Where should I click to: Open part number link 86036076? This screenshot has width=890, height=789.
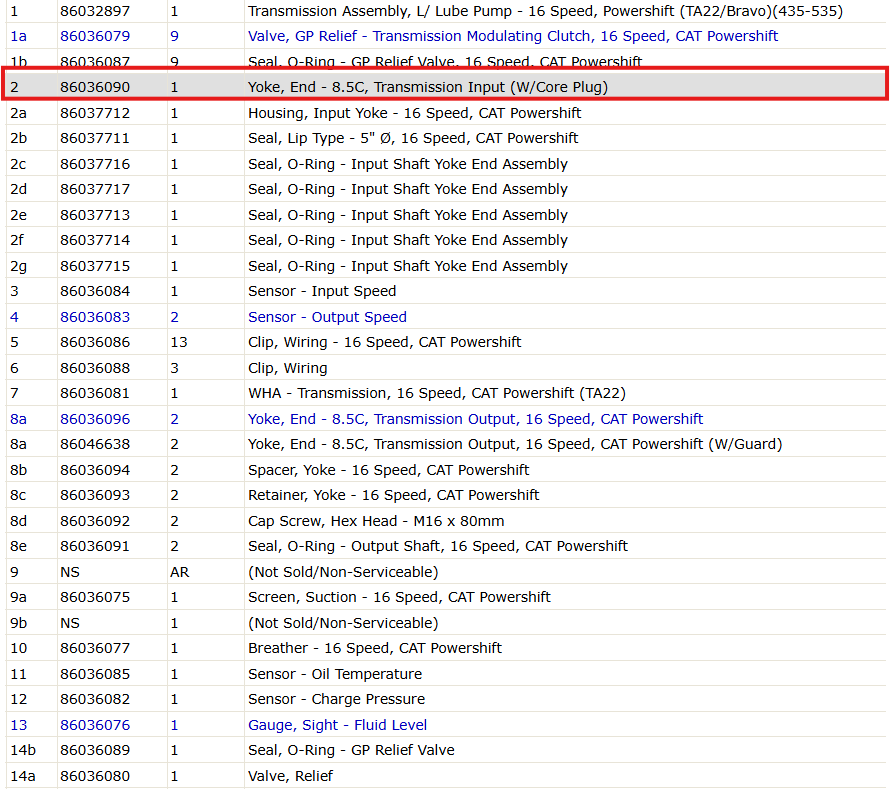point(95,725)
